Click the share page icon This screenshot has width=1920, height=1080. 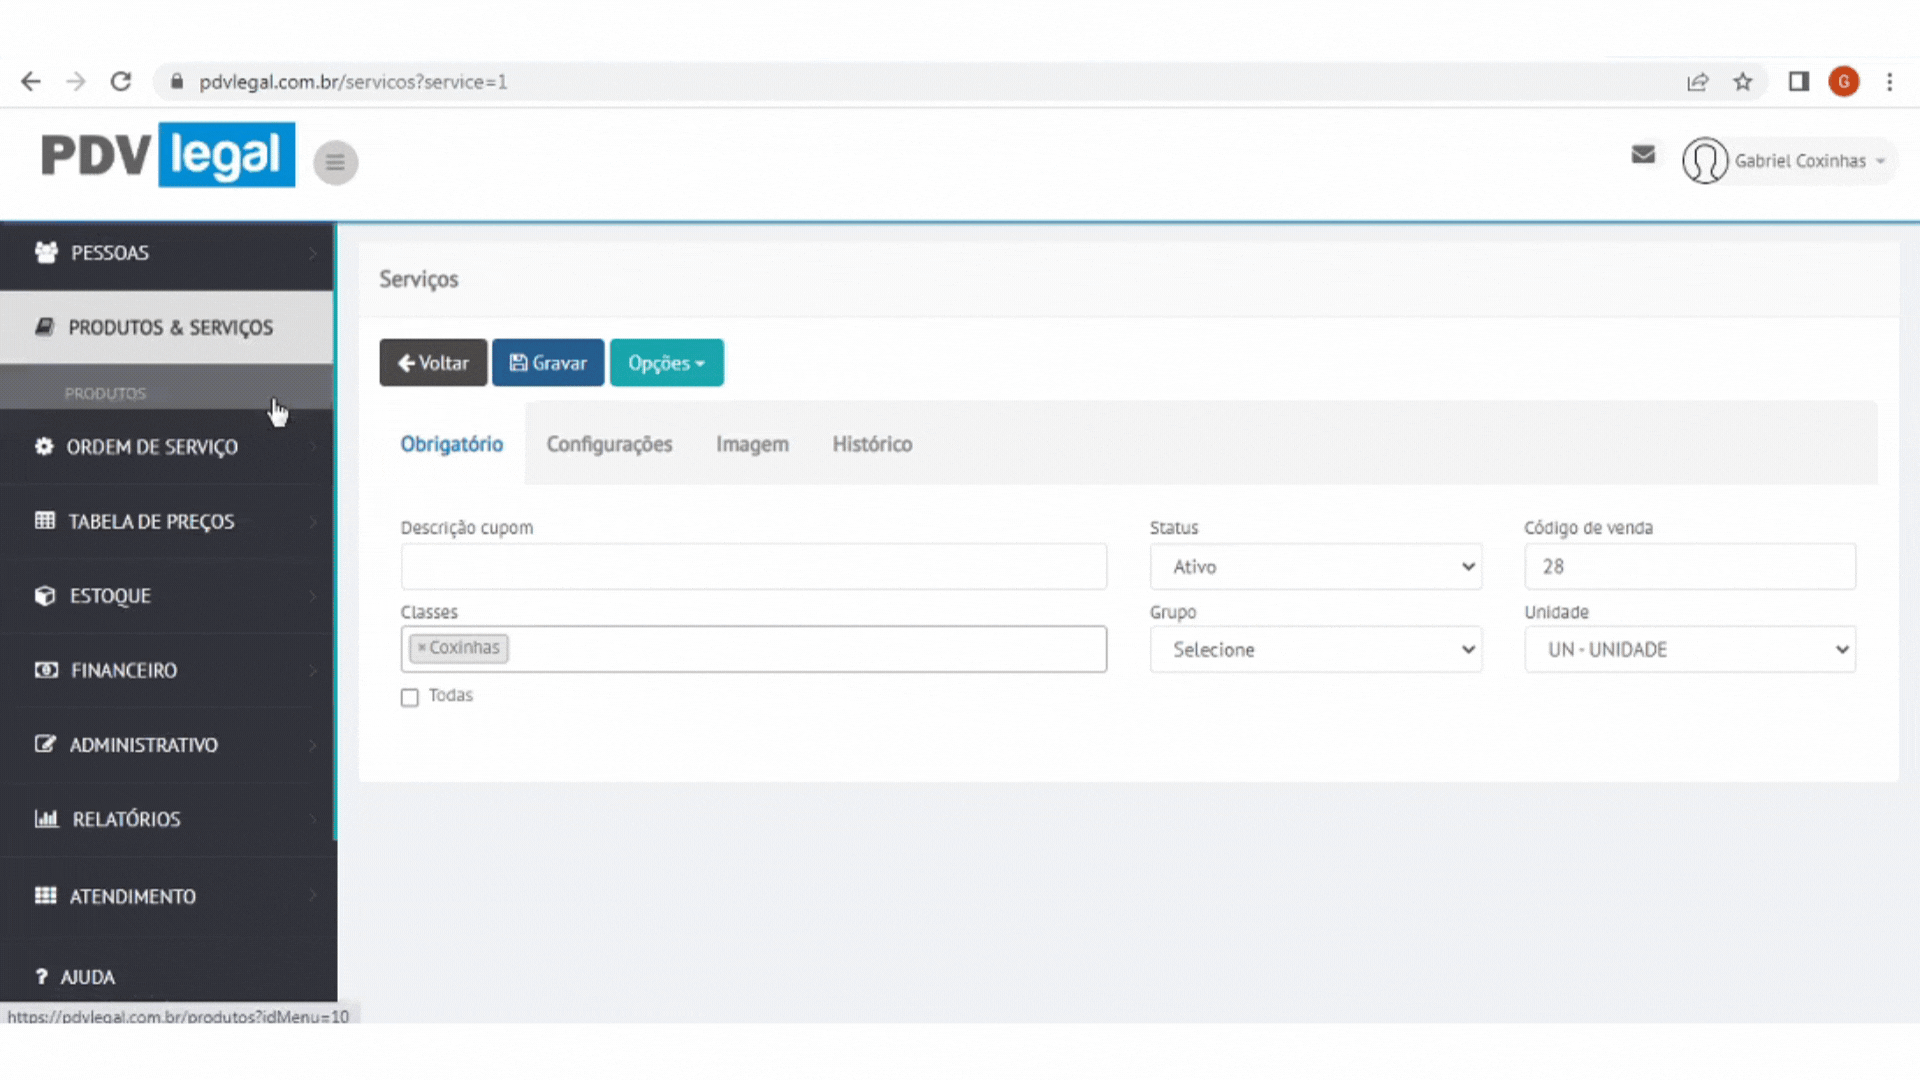coord(1697,82)
